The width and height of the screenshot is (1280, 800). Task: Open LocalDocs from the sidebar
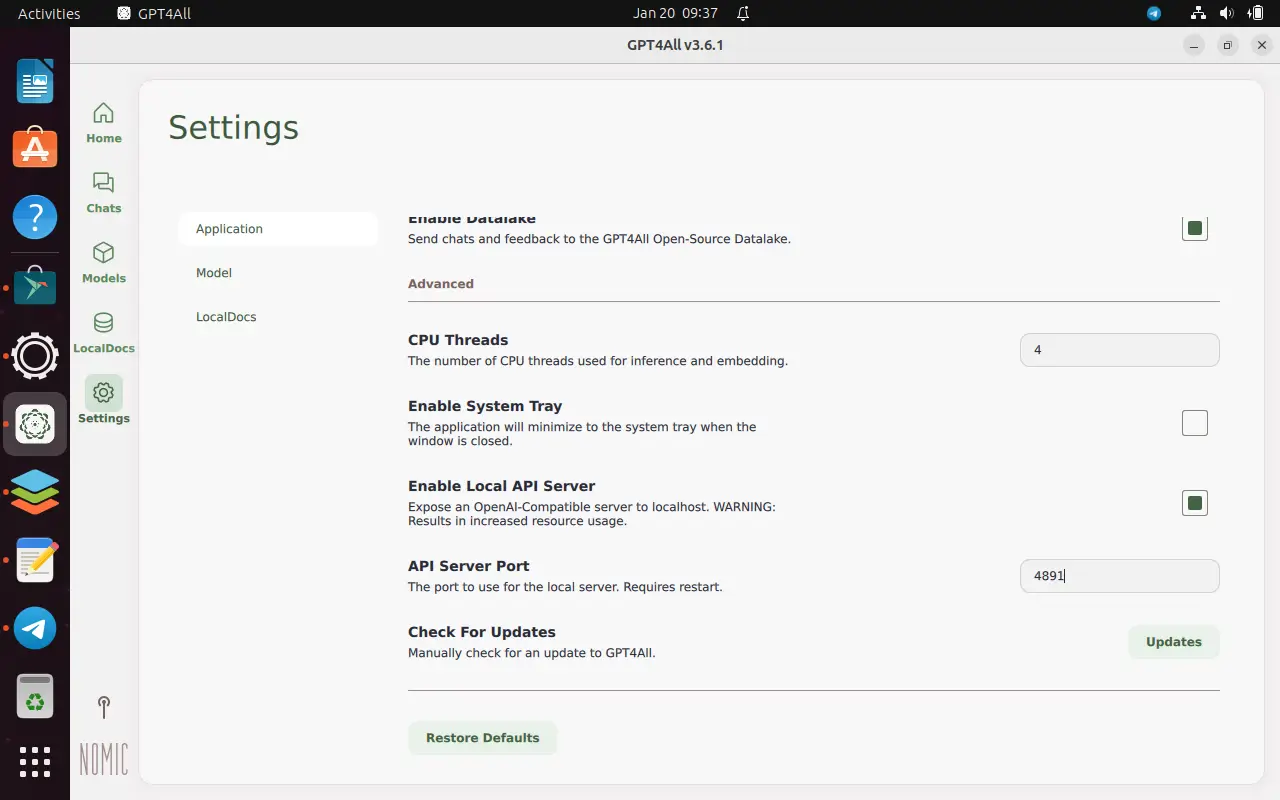pos(103,333)
